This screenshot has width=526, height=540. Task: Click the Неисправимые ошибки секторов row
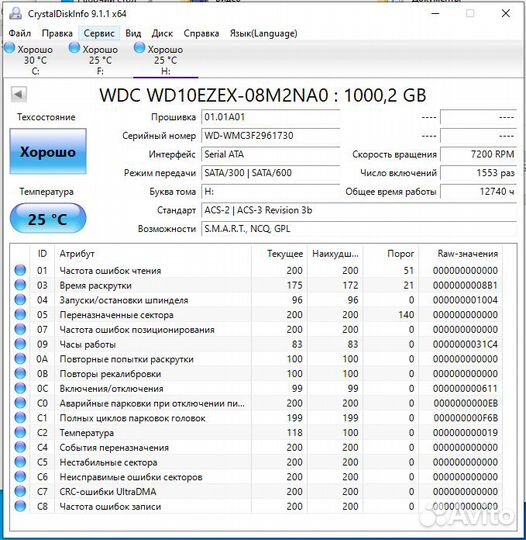pyautogui.click(x=256, y=477)
